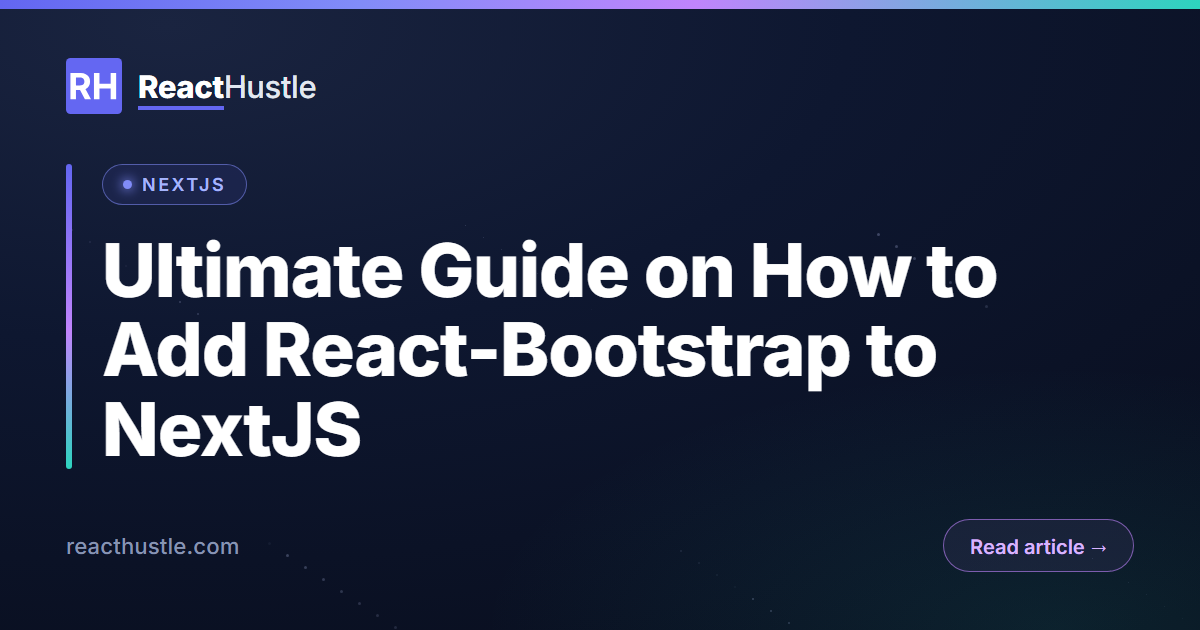1200x630 pixels.
Task: Open the reacthustle.com link
Action: (x=152, y=547)
